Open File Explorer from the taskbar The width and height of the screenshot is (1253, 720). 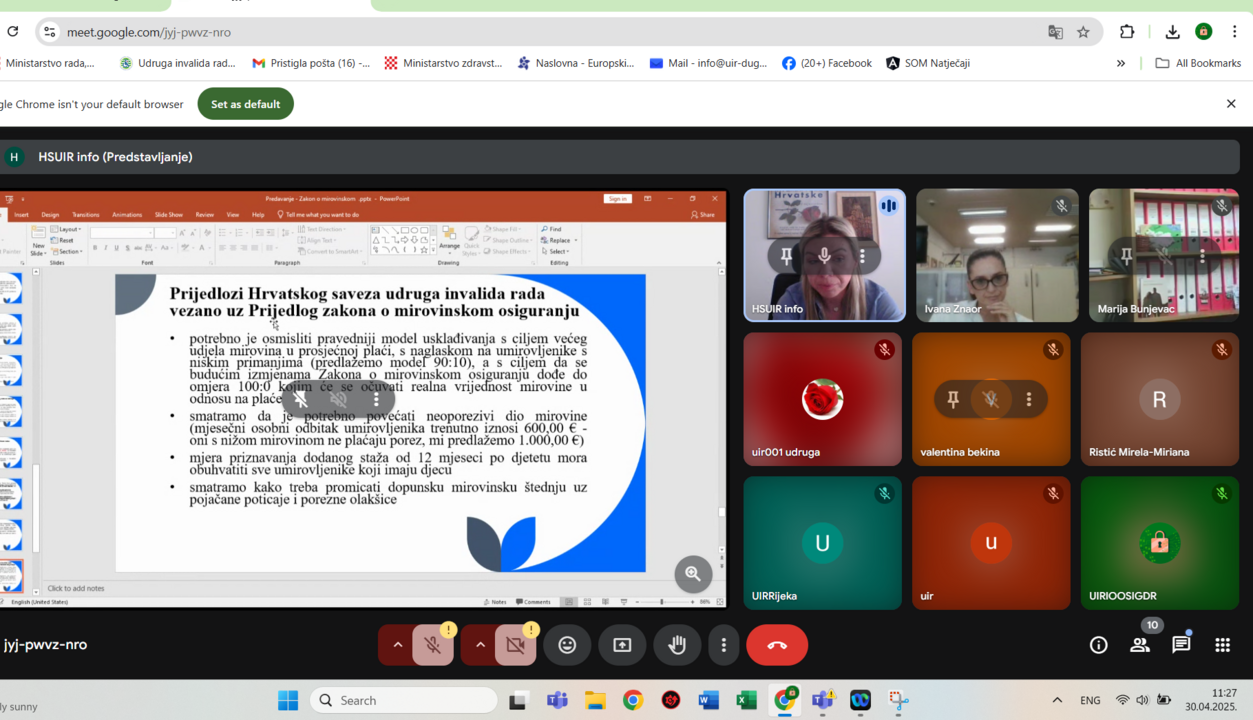tap(595, 701)
